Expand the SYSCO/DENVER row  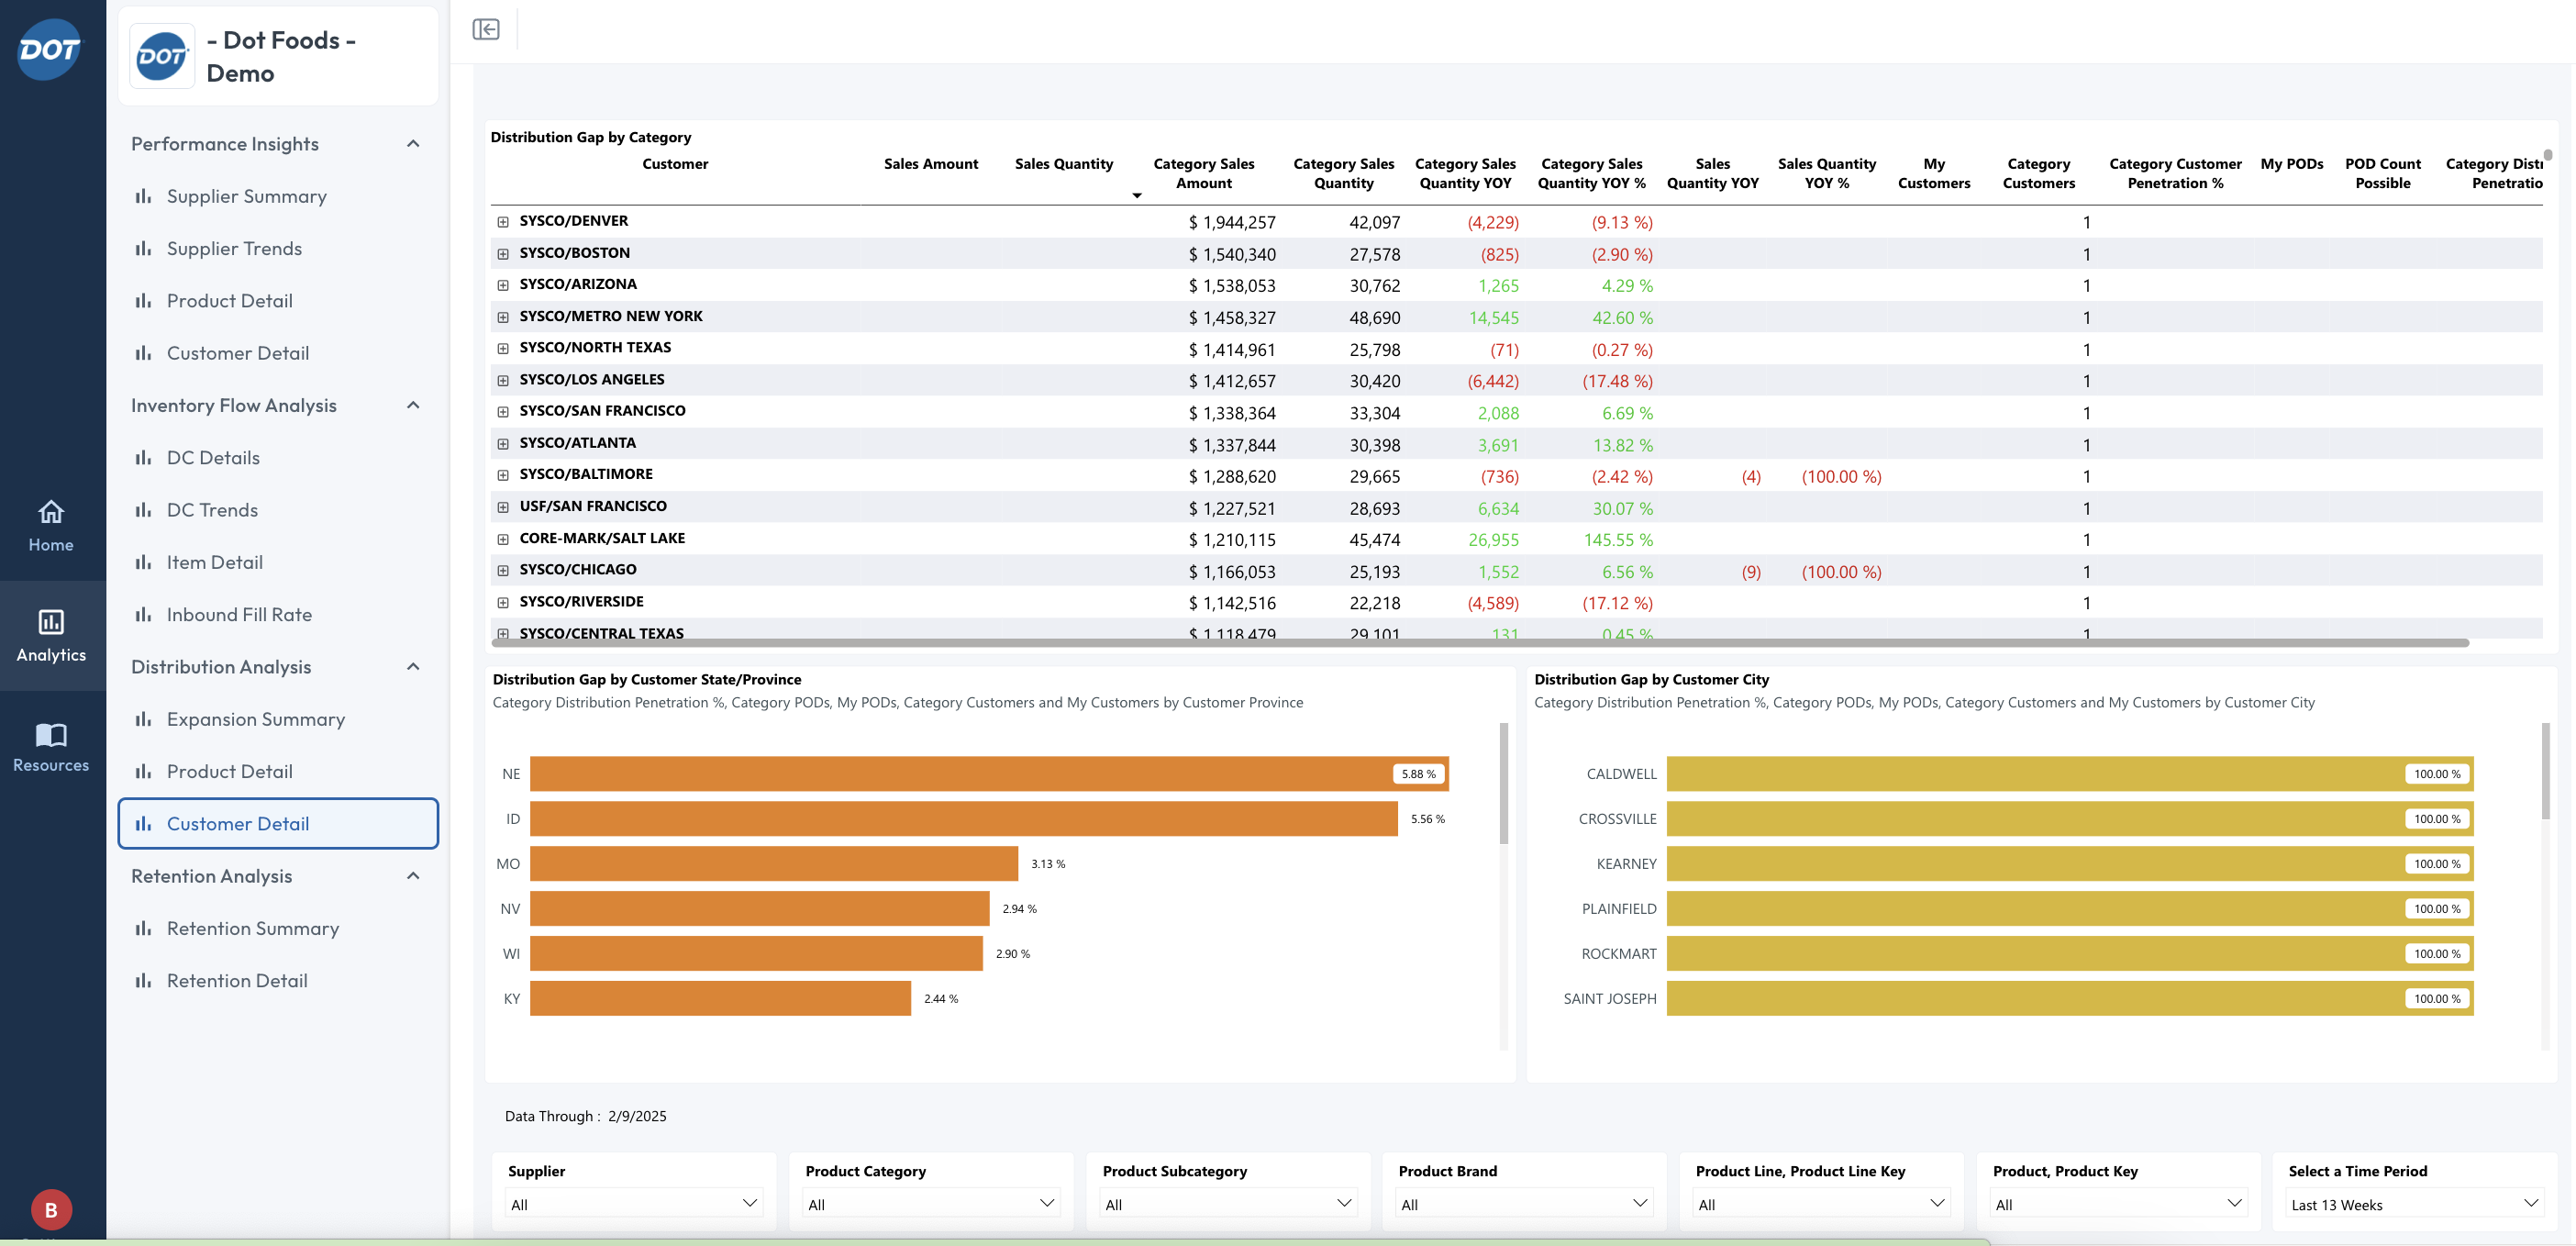click(503, 222)
